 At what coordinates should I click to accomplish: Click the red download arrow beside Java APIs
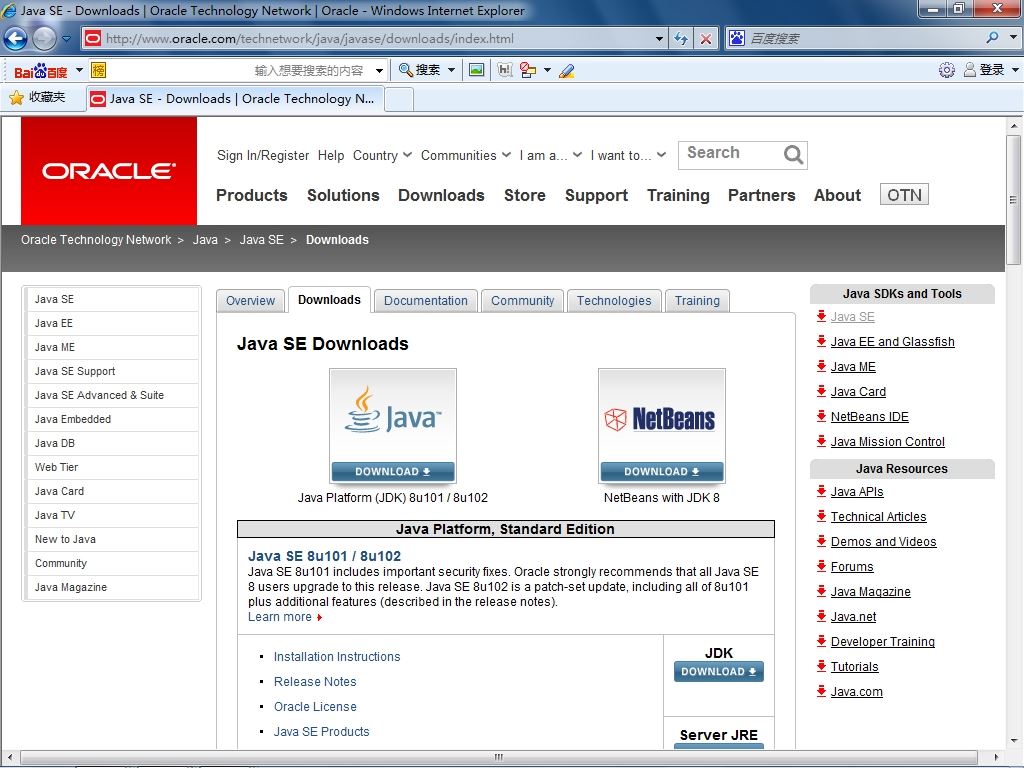(822, 491)
